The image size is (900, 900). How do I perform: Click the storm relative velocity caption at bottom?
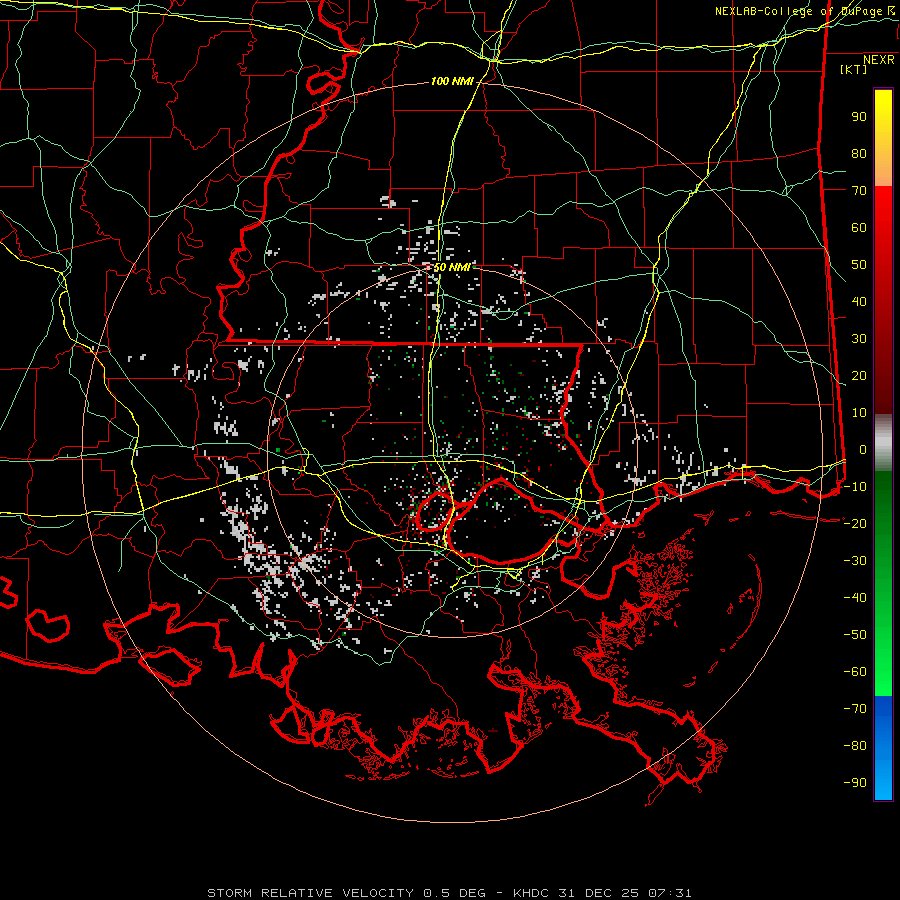[449, 893]
